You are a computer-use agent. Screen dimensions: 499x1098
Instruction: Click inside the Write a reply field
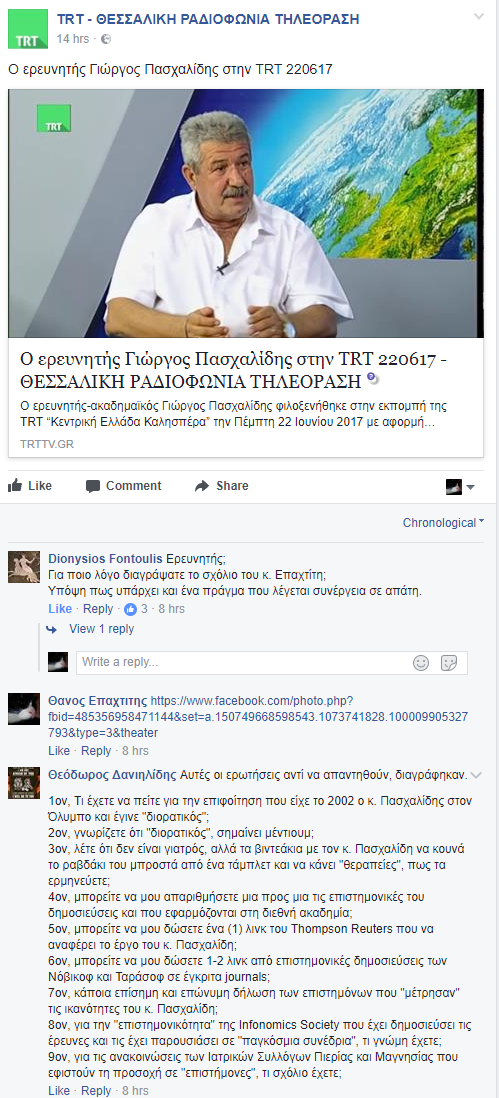pos(243,662)
